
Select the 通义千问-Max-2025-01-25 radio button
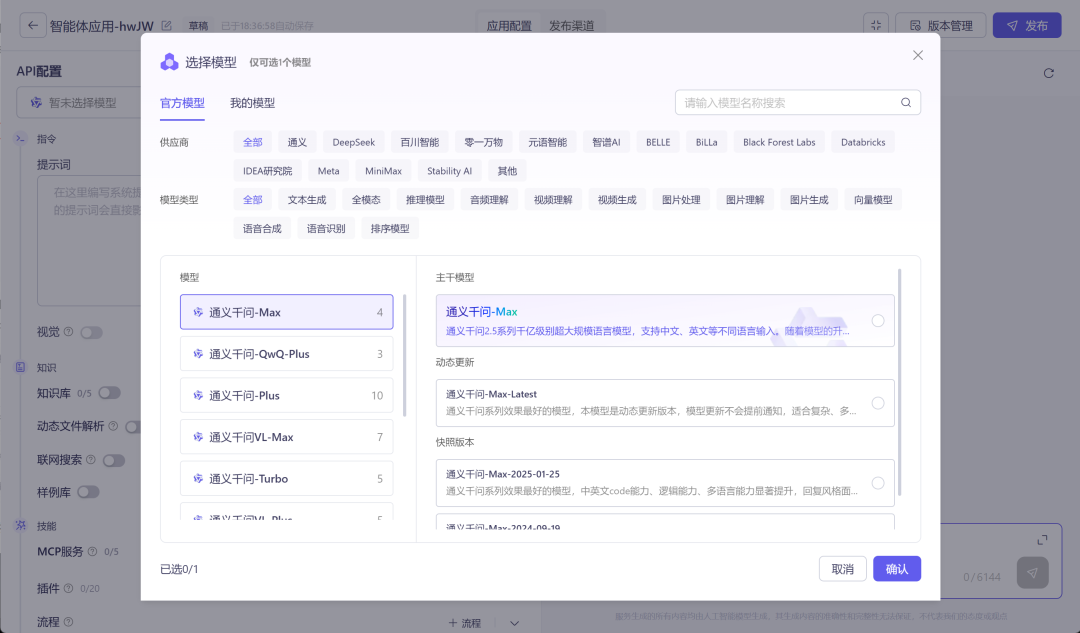(878, 483)
